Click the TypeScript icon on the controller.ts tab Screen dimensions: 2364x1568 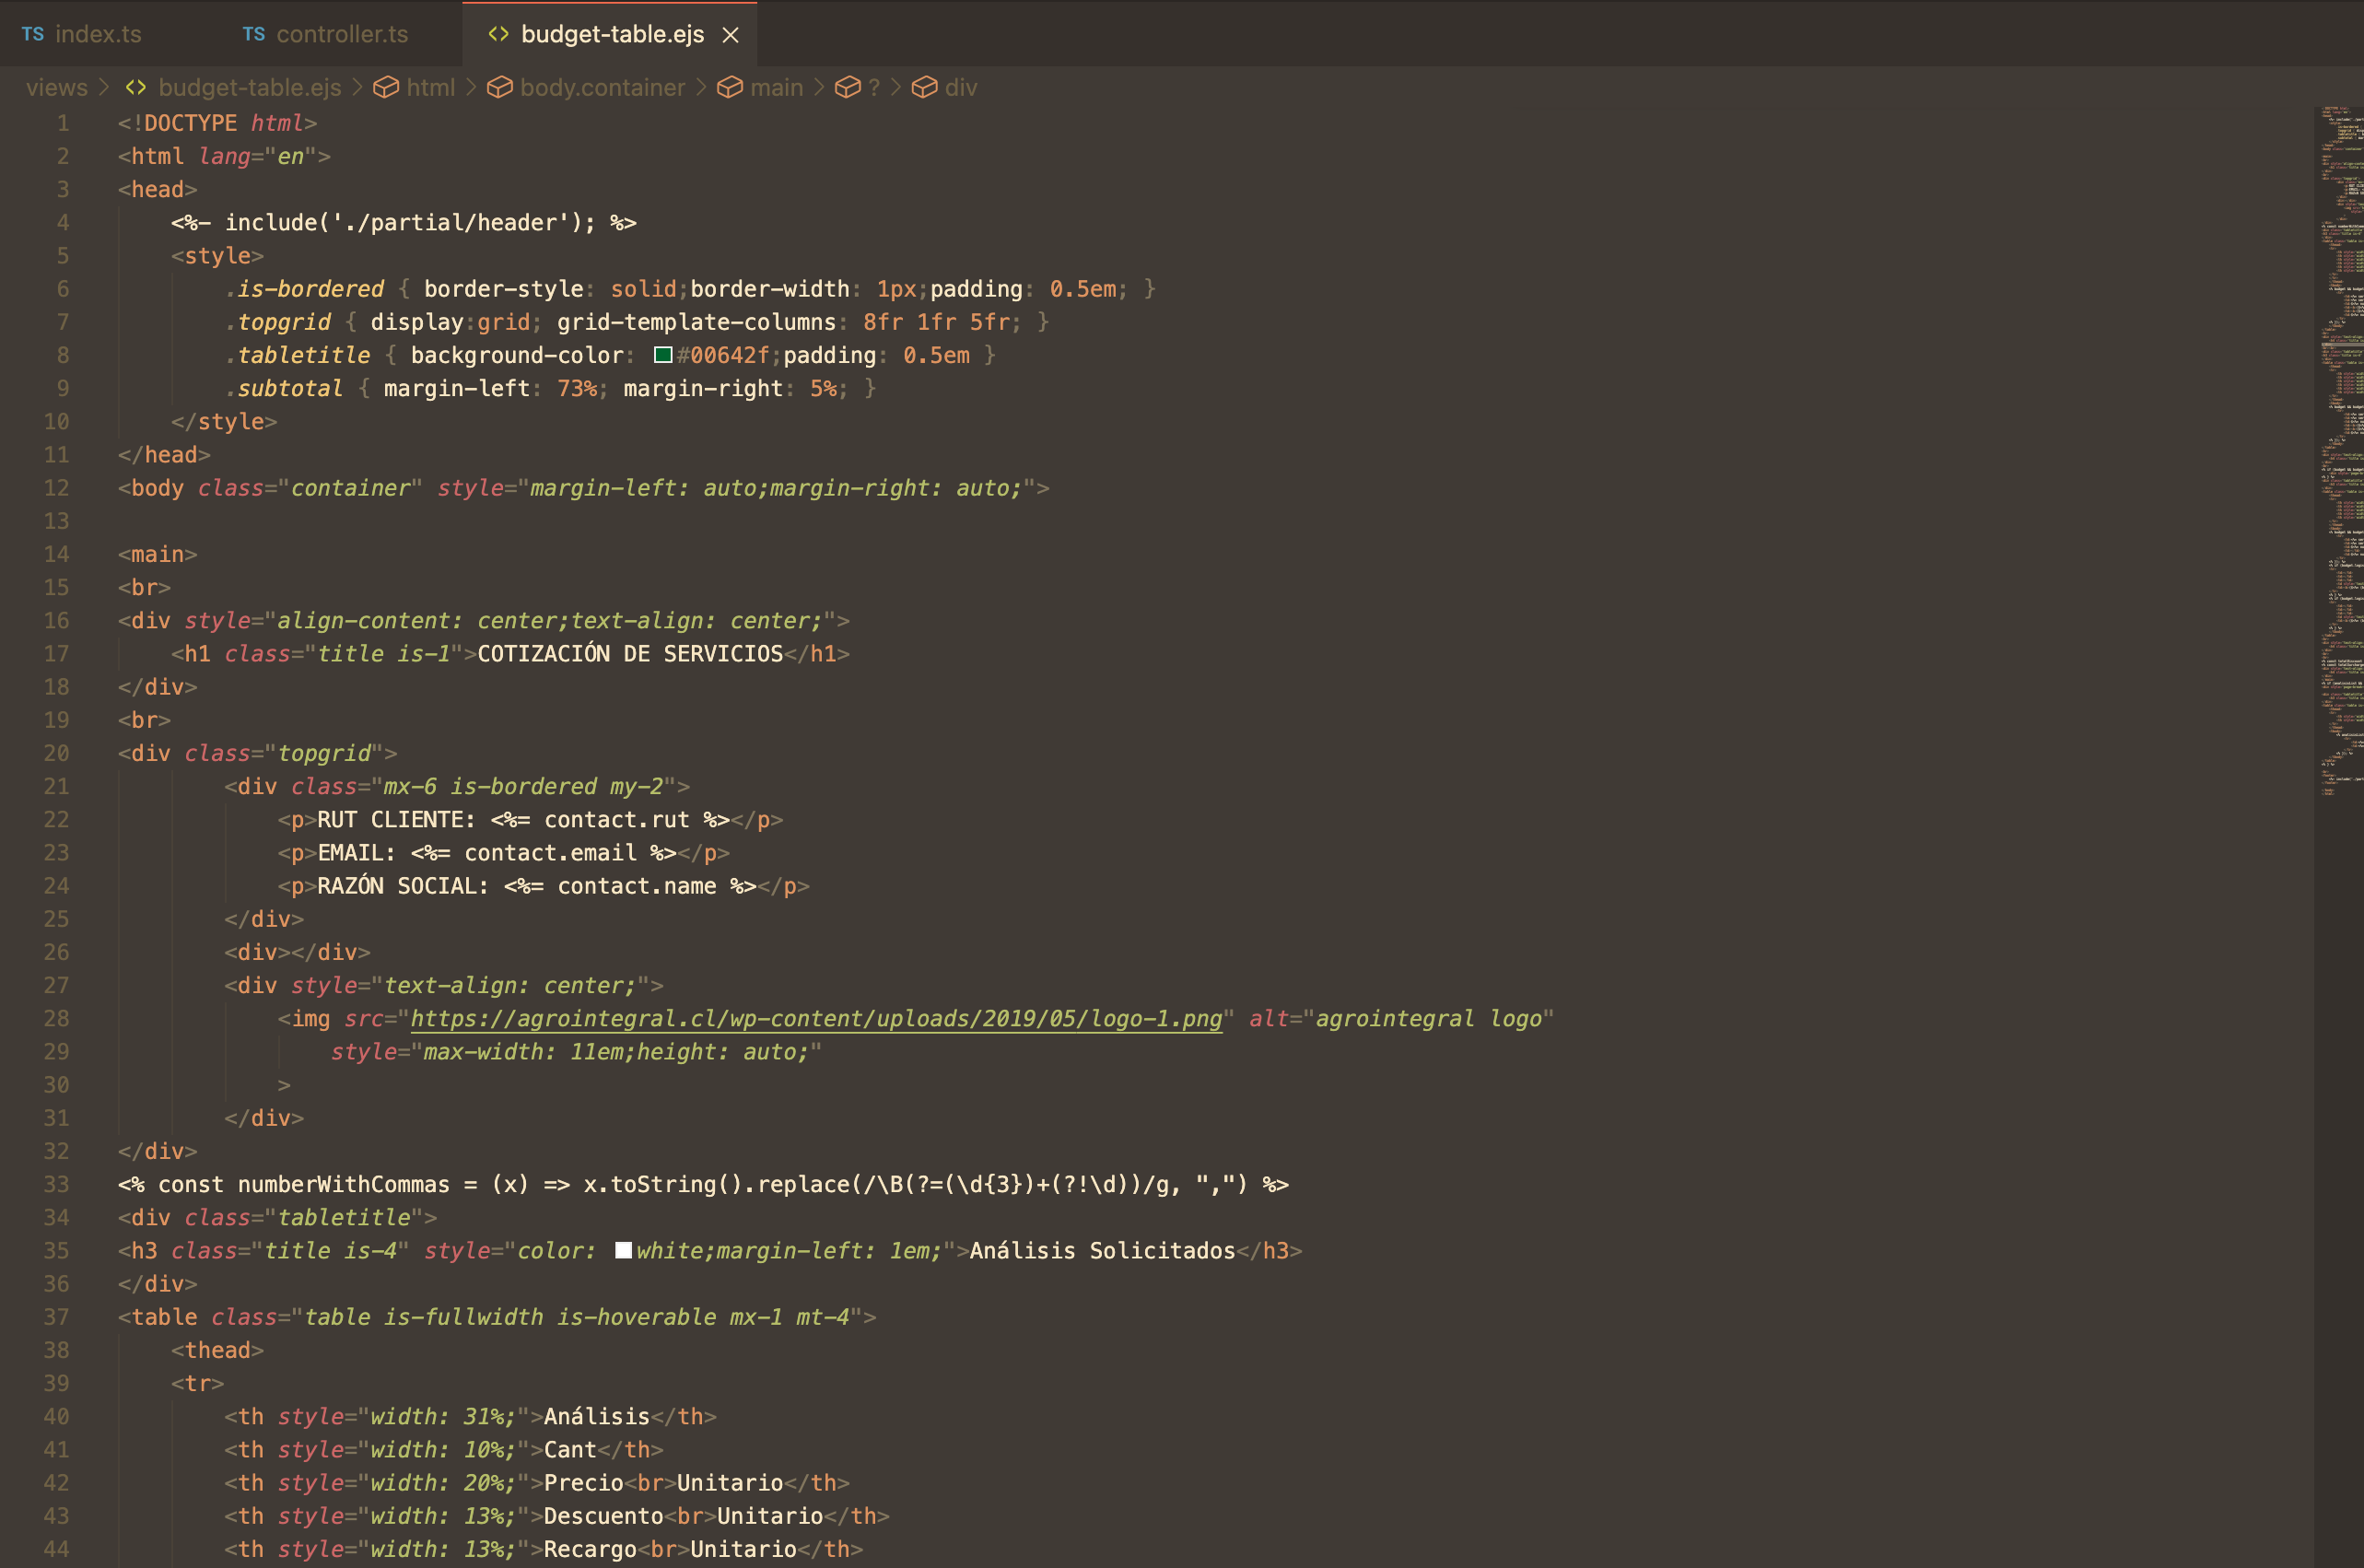click(253, 33)
